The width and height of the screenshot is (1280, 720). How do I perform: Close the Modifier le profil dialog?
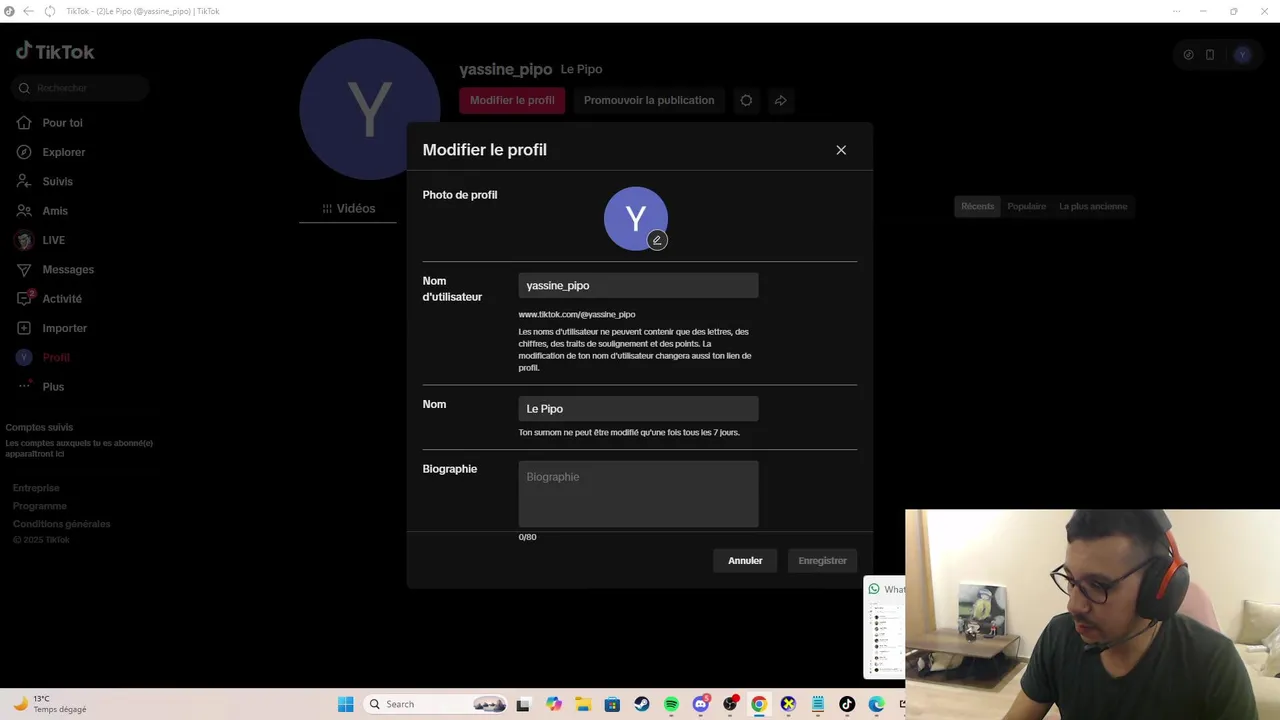click(x=841, y=150)
